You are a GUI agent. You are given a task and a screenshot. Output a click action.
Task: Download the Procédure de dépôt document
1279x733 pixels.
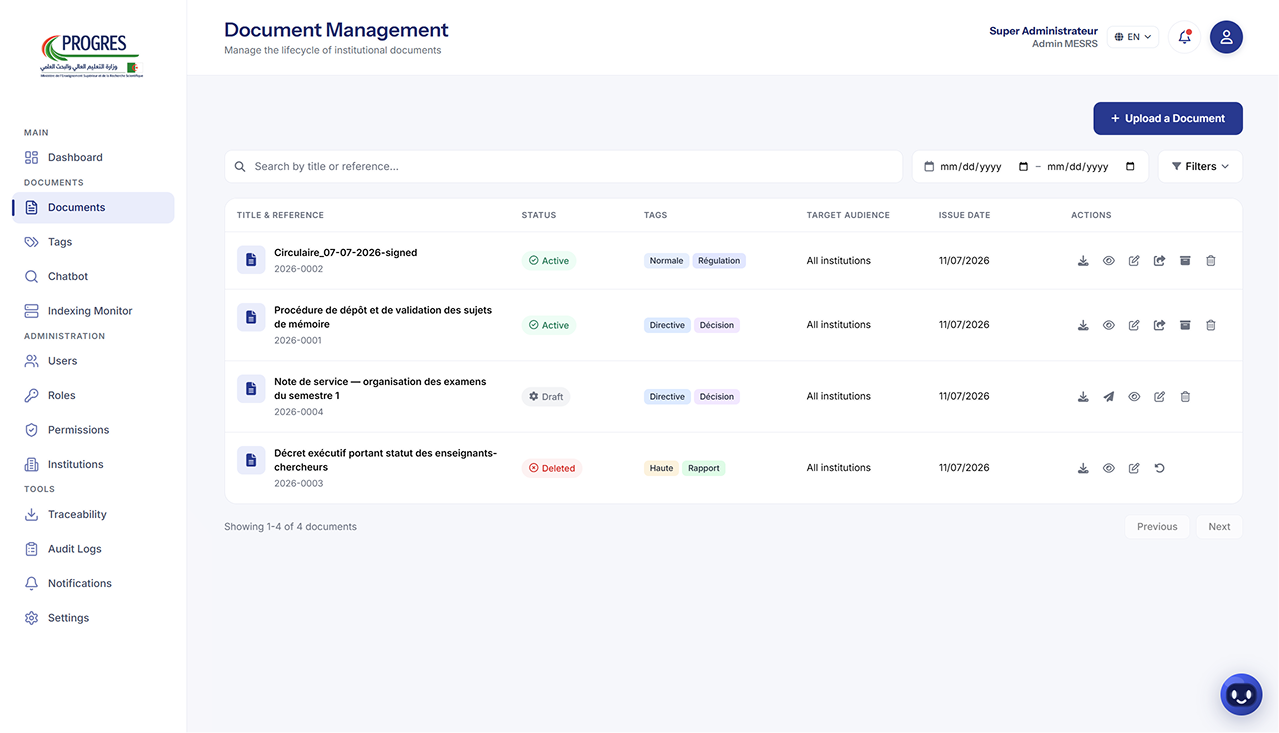tap(1083, 325)
